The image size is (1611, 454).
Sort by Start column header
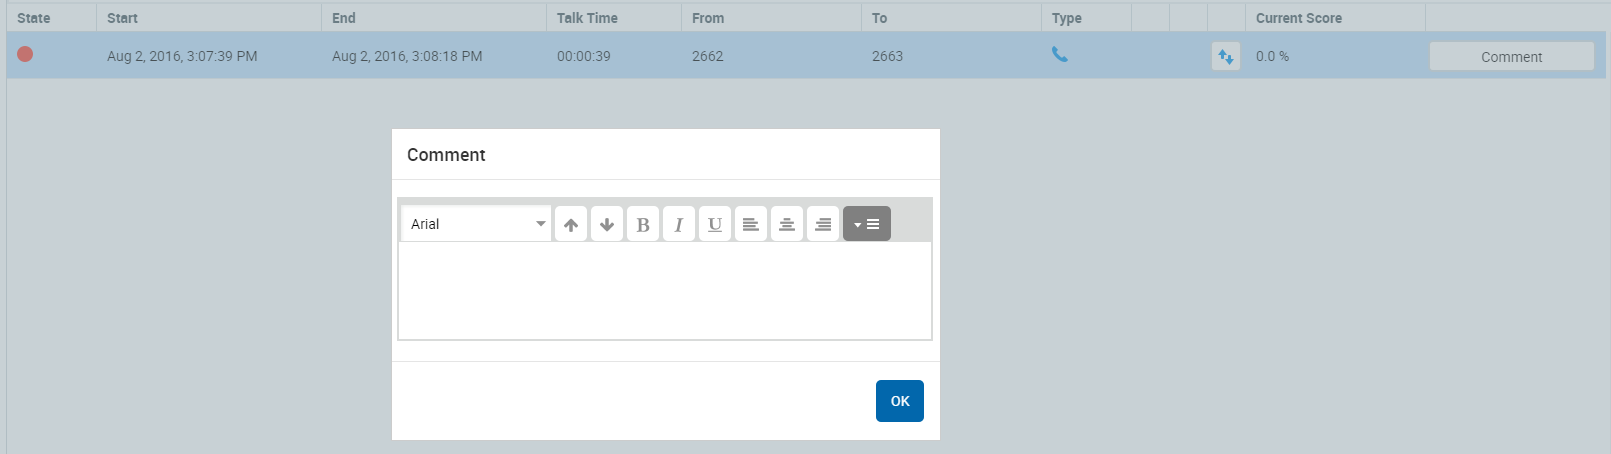(x=123, y=18)
